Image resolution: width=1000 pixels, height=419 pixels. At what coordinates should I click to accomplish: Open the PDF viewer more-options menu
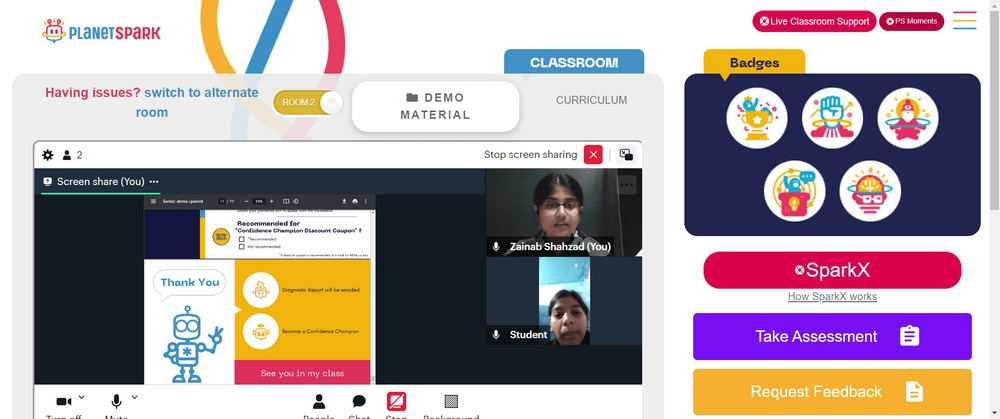click(366, 201)
